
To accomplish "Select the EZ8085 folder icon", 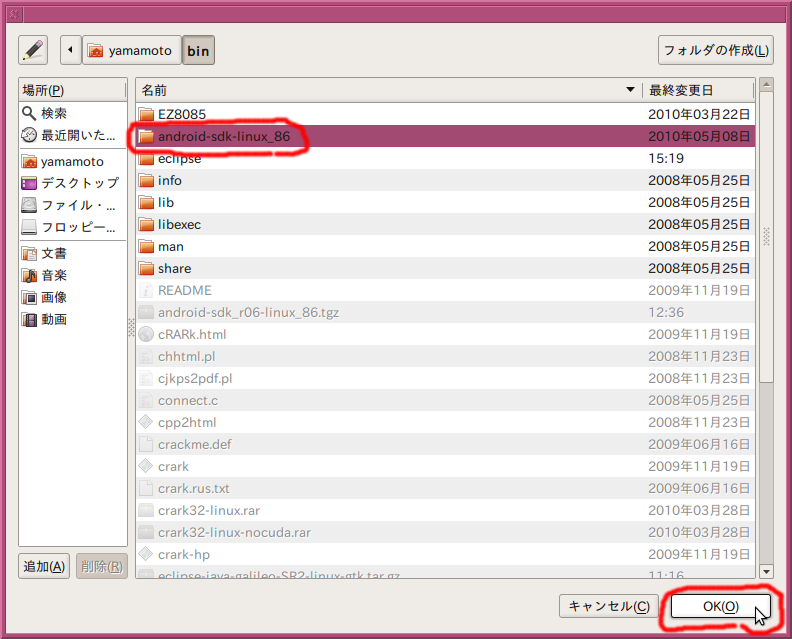I will tap(146, 114).
